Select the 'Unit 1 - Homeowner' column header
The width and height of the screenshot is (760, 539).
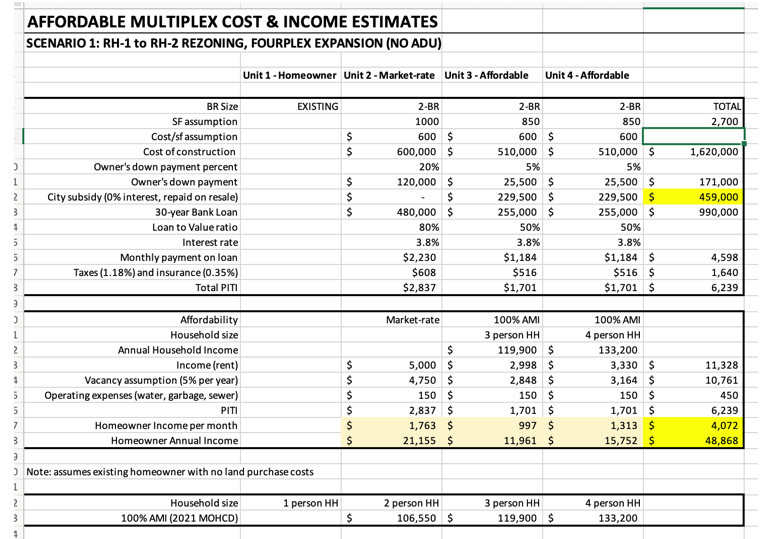coord(289,75)
